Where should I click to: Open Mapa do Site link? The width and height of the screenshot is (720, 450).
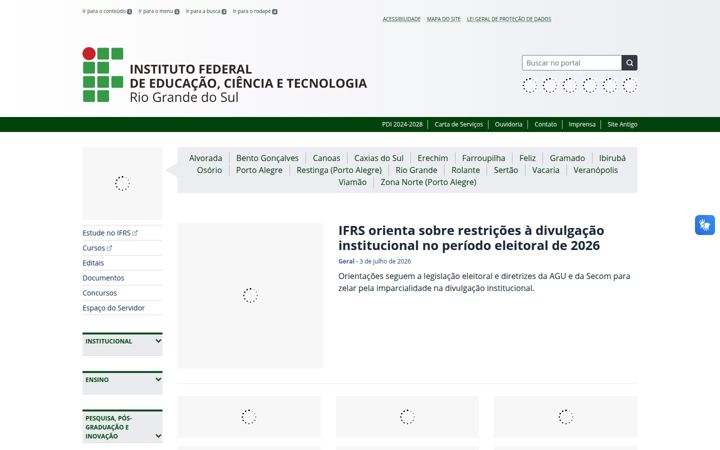pyautogui.click(x=444, y=19)
